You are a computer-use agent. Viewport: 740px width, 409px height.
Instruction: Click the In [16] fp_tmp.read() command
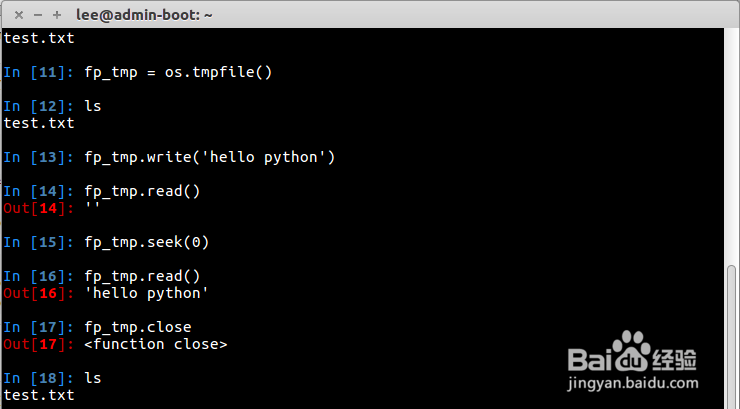point(142,276)
